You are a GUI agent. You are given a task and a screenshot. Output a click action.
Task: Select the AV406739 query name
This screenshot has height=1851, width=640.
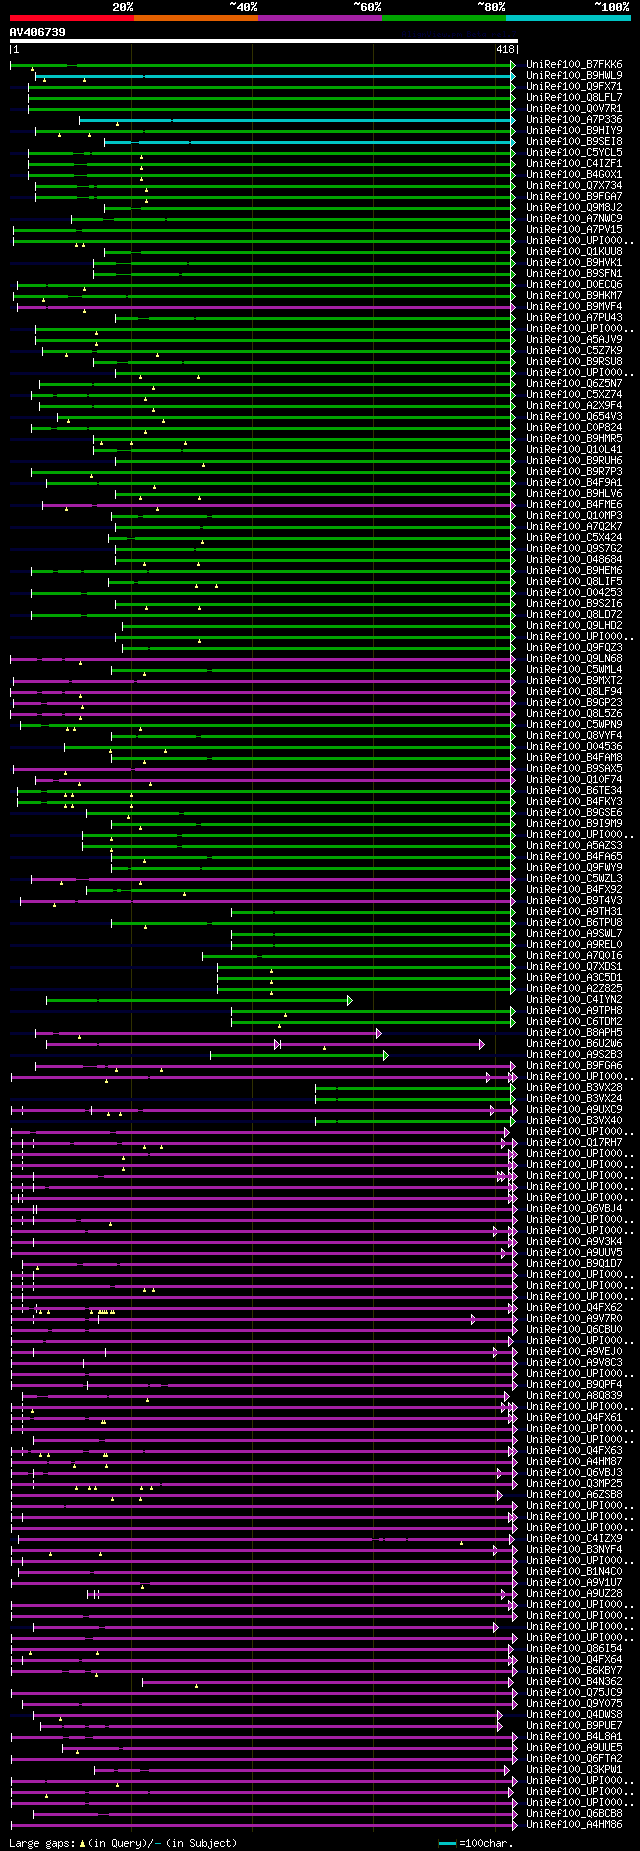(x=38, y=32)
